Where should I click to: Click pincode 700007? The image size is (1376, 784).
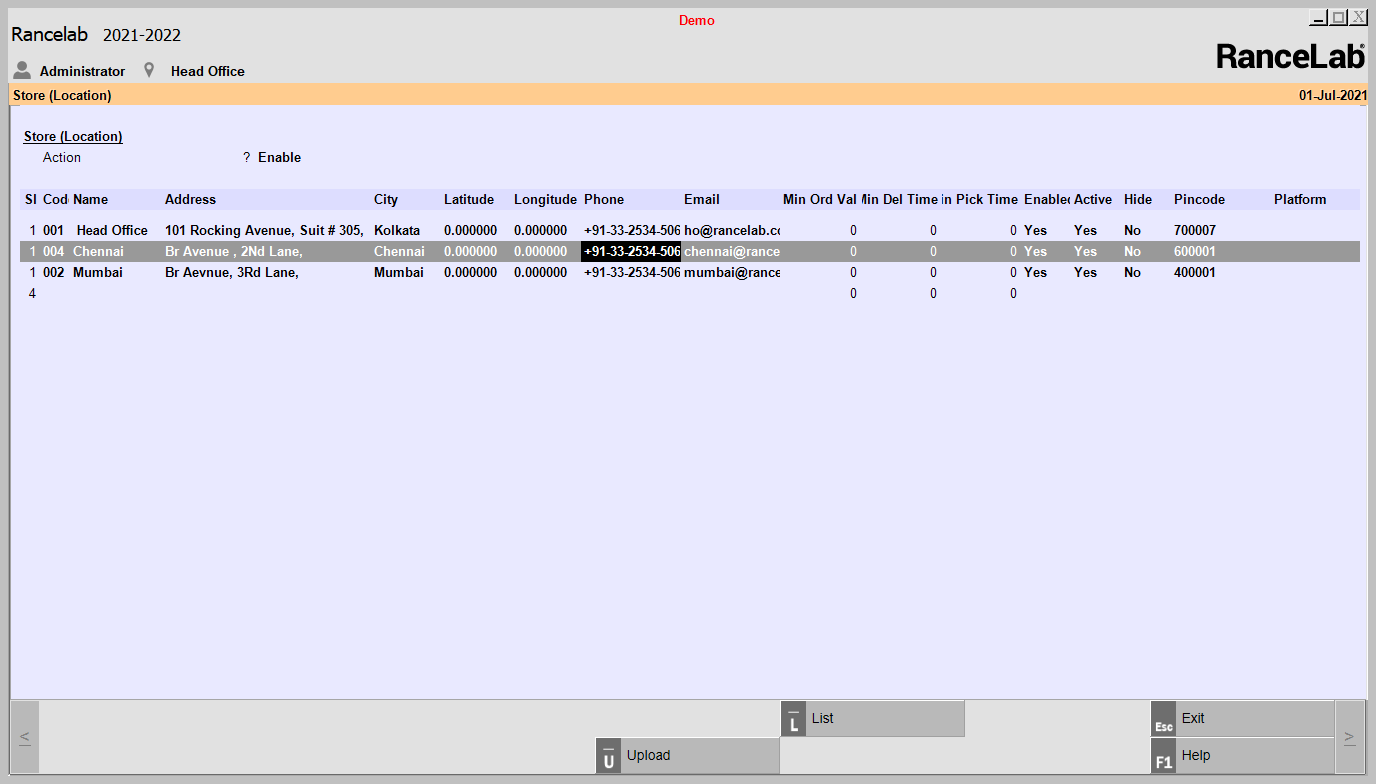click(1195, 231)
